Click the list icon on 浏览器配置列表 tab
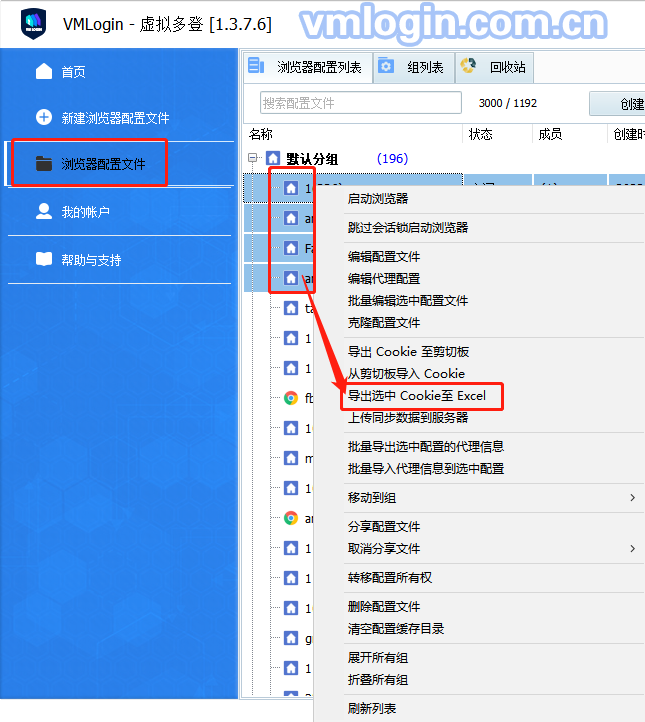Image resolution: width=645 pixels, height=722 pixels. (x=256, y=65)
